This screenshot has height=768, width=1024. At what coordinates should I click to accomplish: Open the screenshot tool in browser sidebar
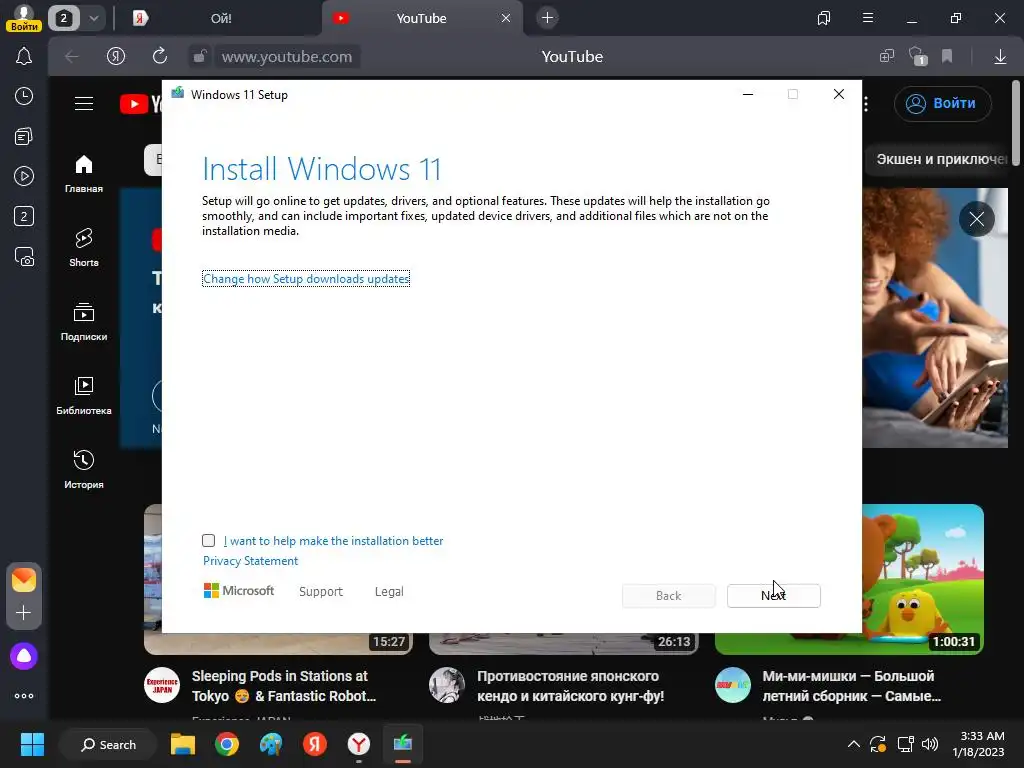tap(24, 257)
